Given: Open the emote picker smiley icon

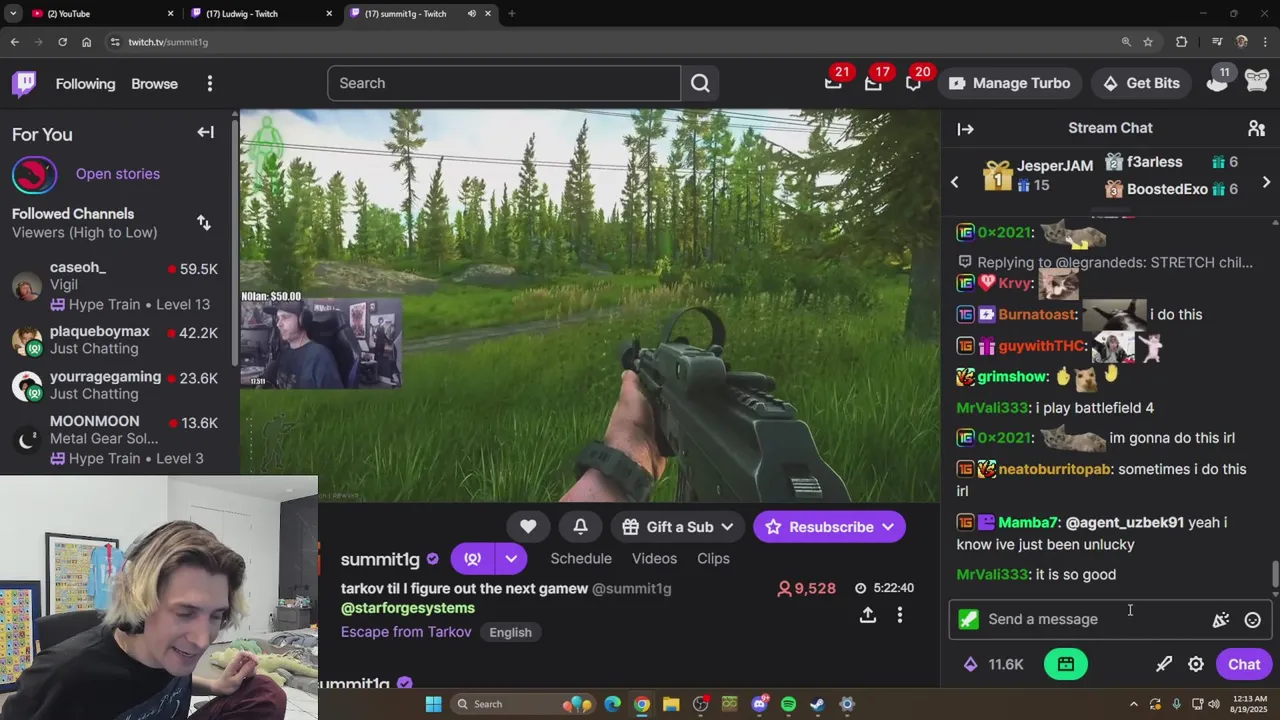Looking at the screenshot, I should click(x=1252, y=620).
